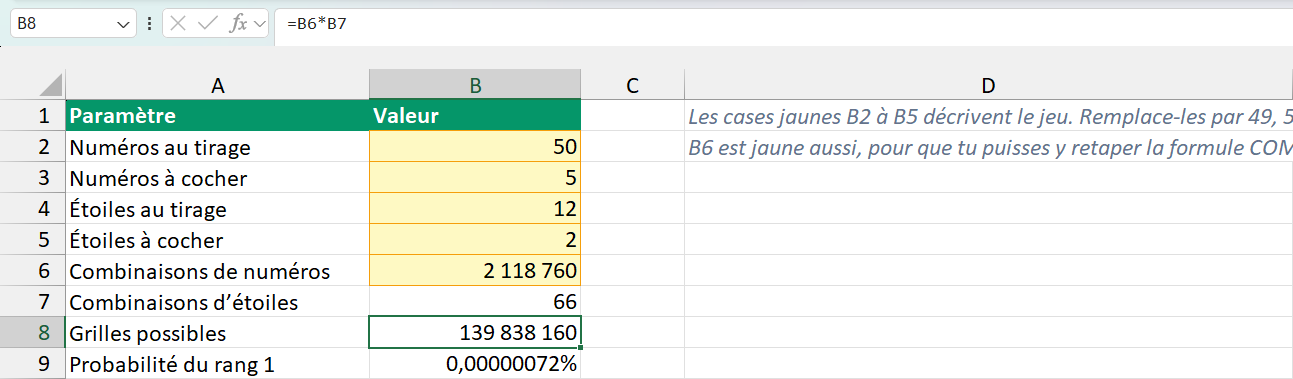The image size is (1293, 379).
Task: Select row 7 header
Action: pyautogui.click(x=33, y=302)
